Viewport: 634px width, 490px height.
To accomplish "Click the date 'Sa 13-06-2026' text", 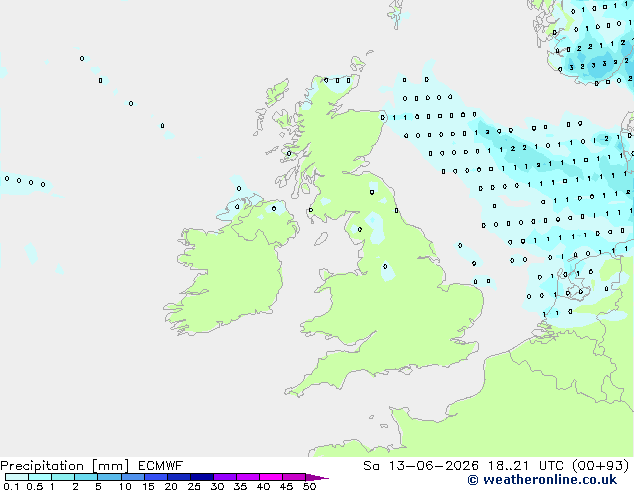I will click(421, 466).
